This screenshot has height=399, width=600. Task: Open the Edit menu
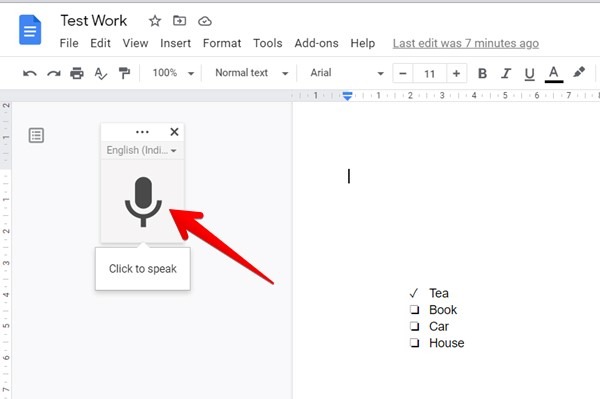(100, 43)
